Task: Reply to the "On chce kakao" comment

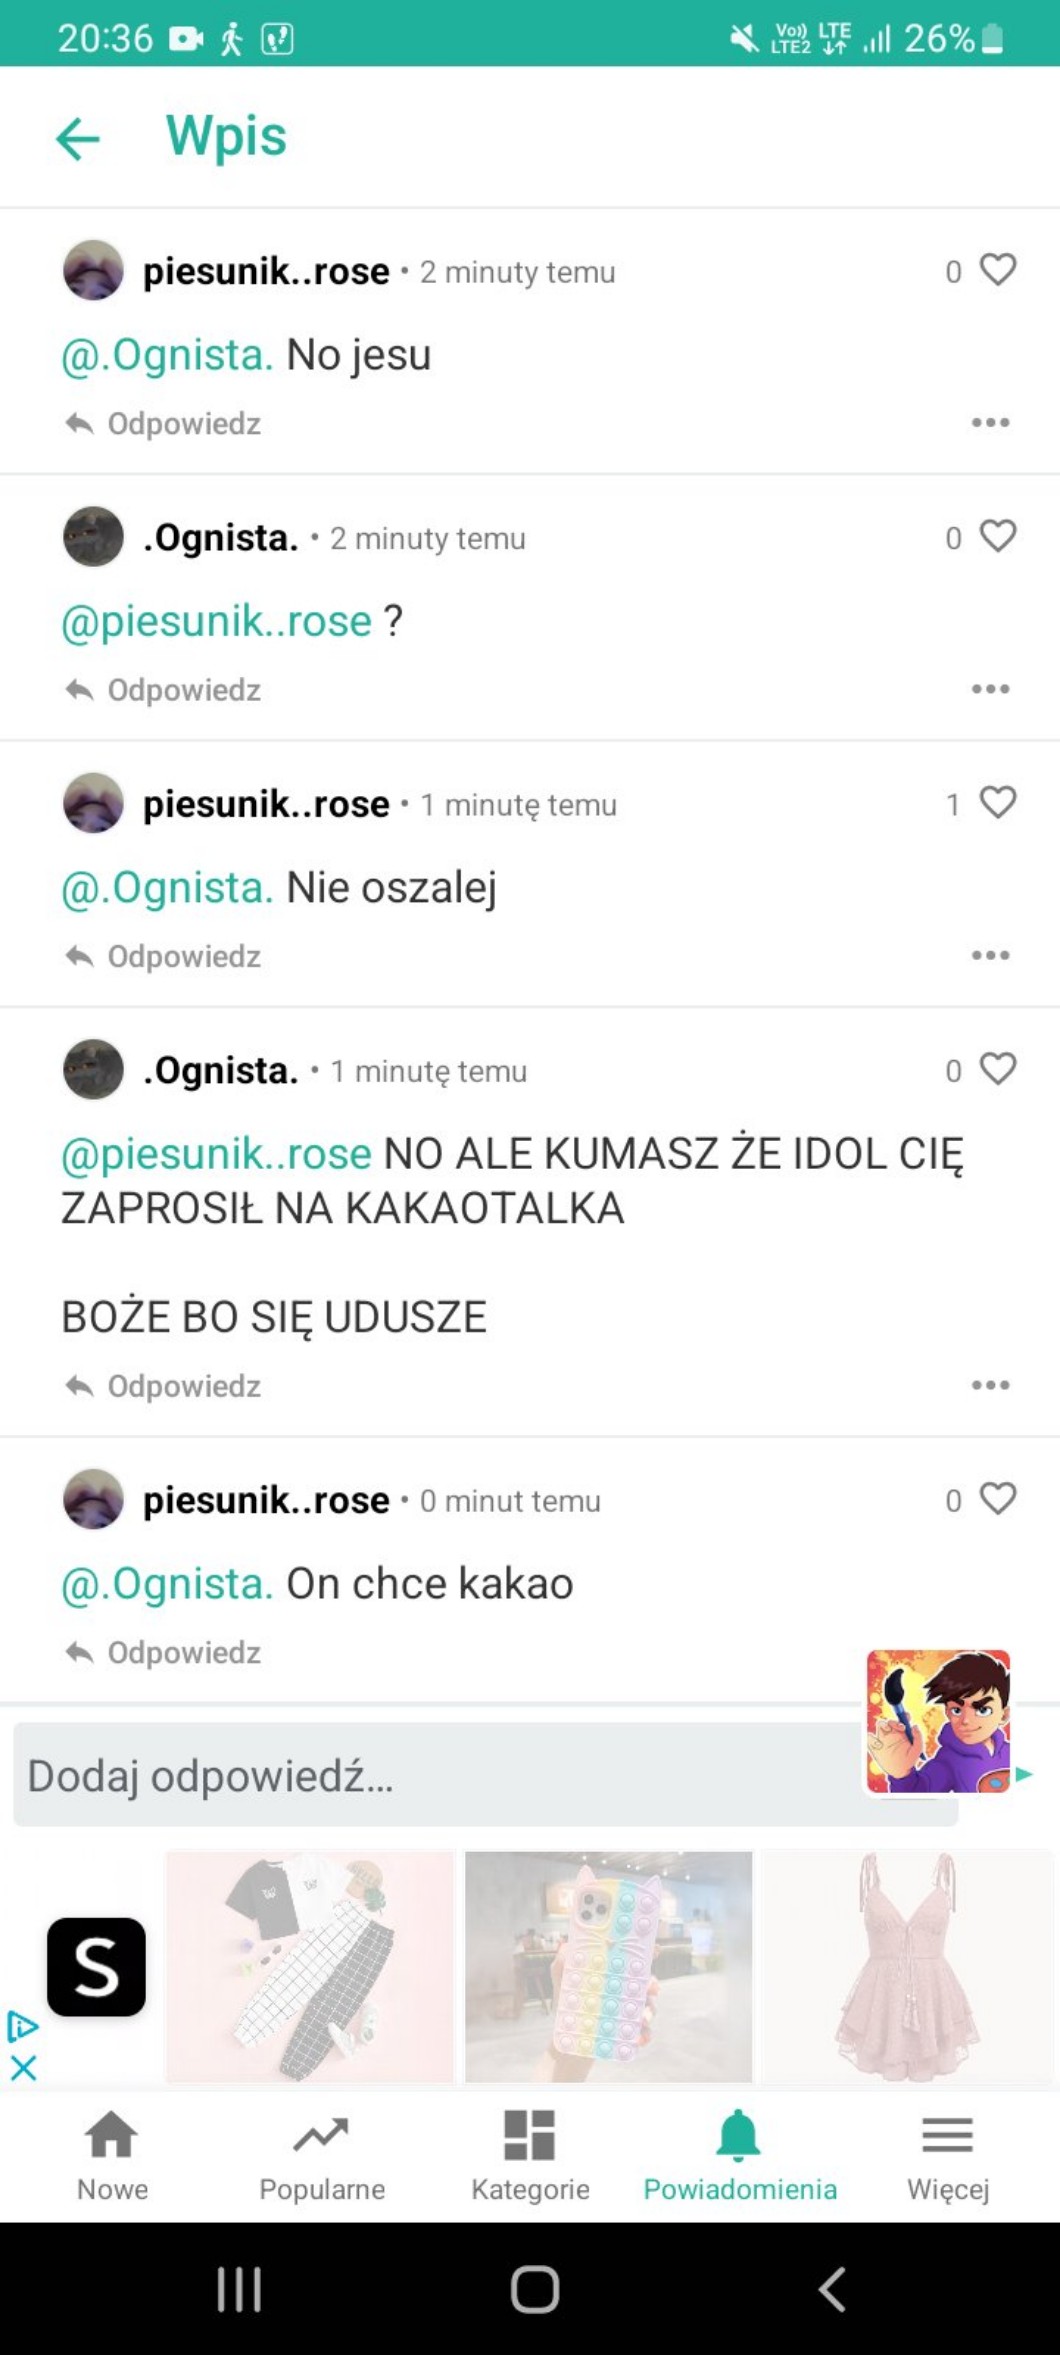Action: click(164, 1653)
